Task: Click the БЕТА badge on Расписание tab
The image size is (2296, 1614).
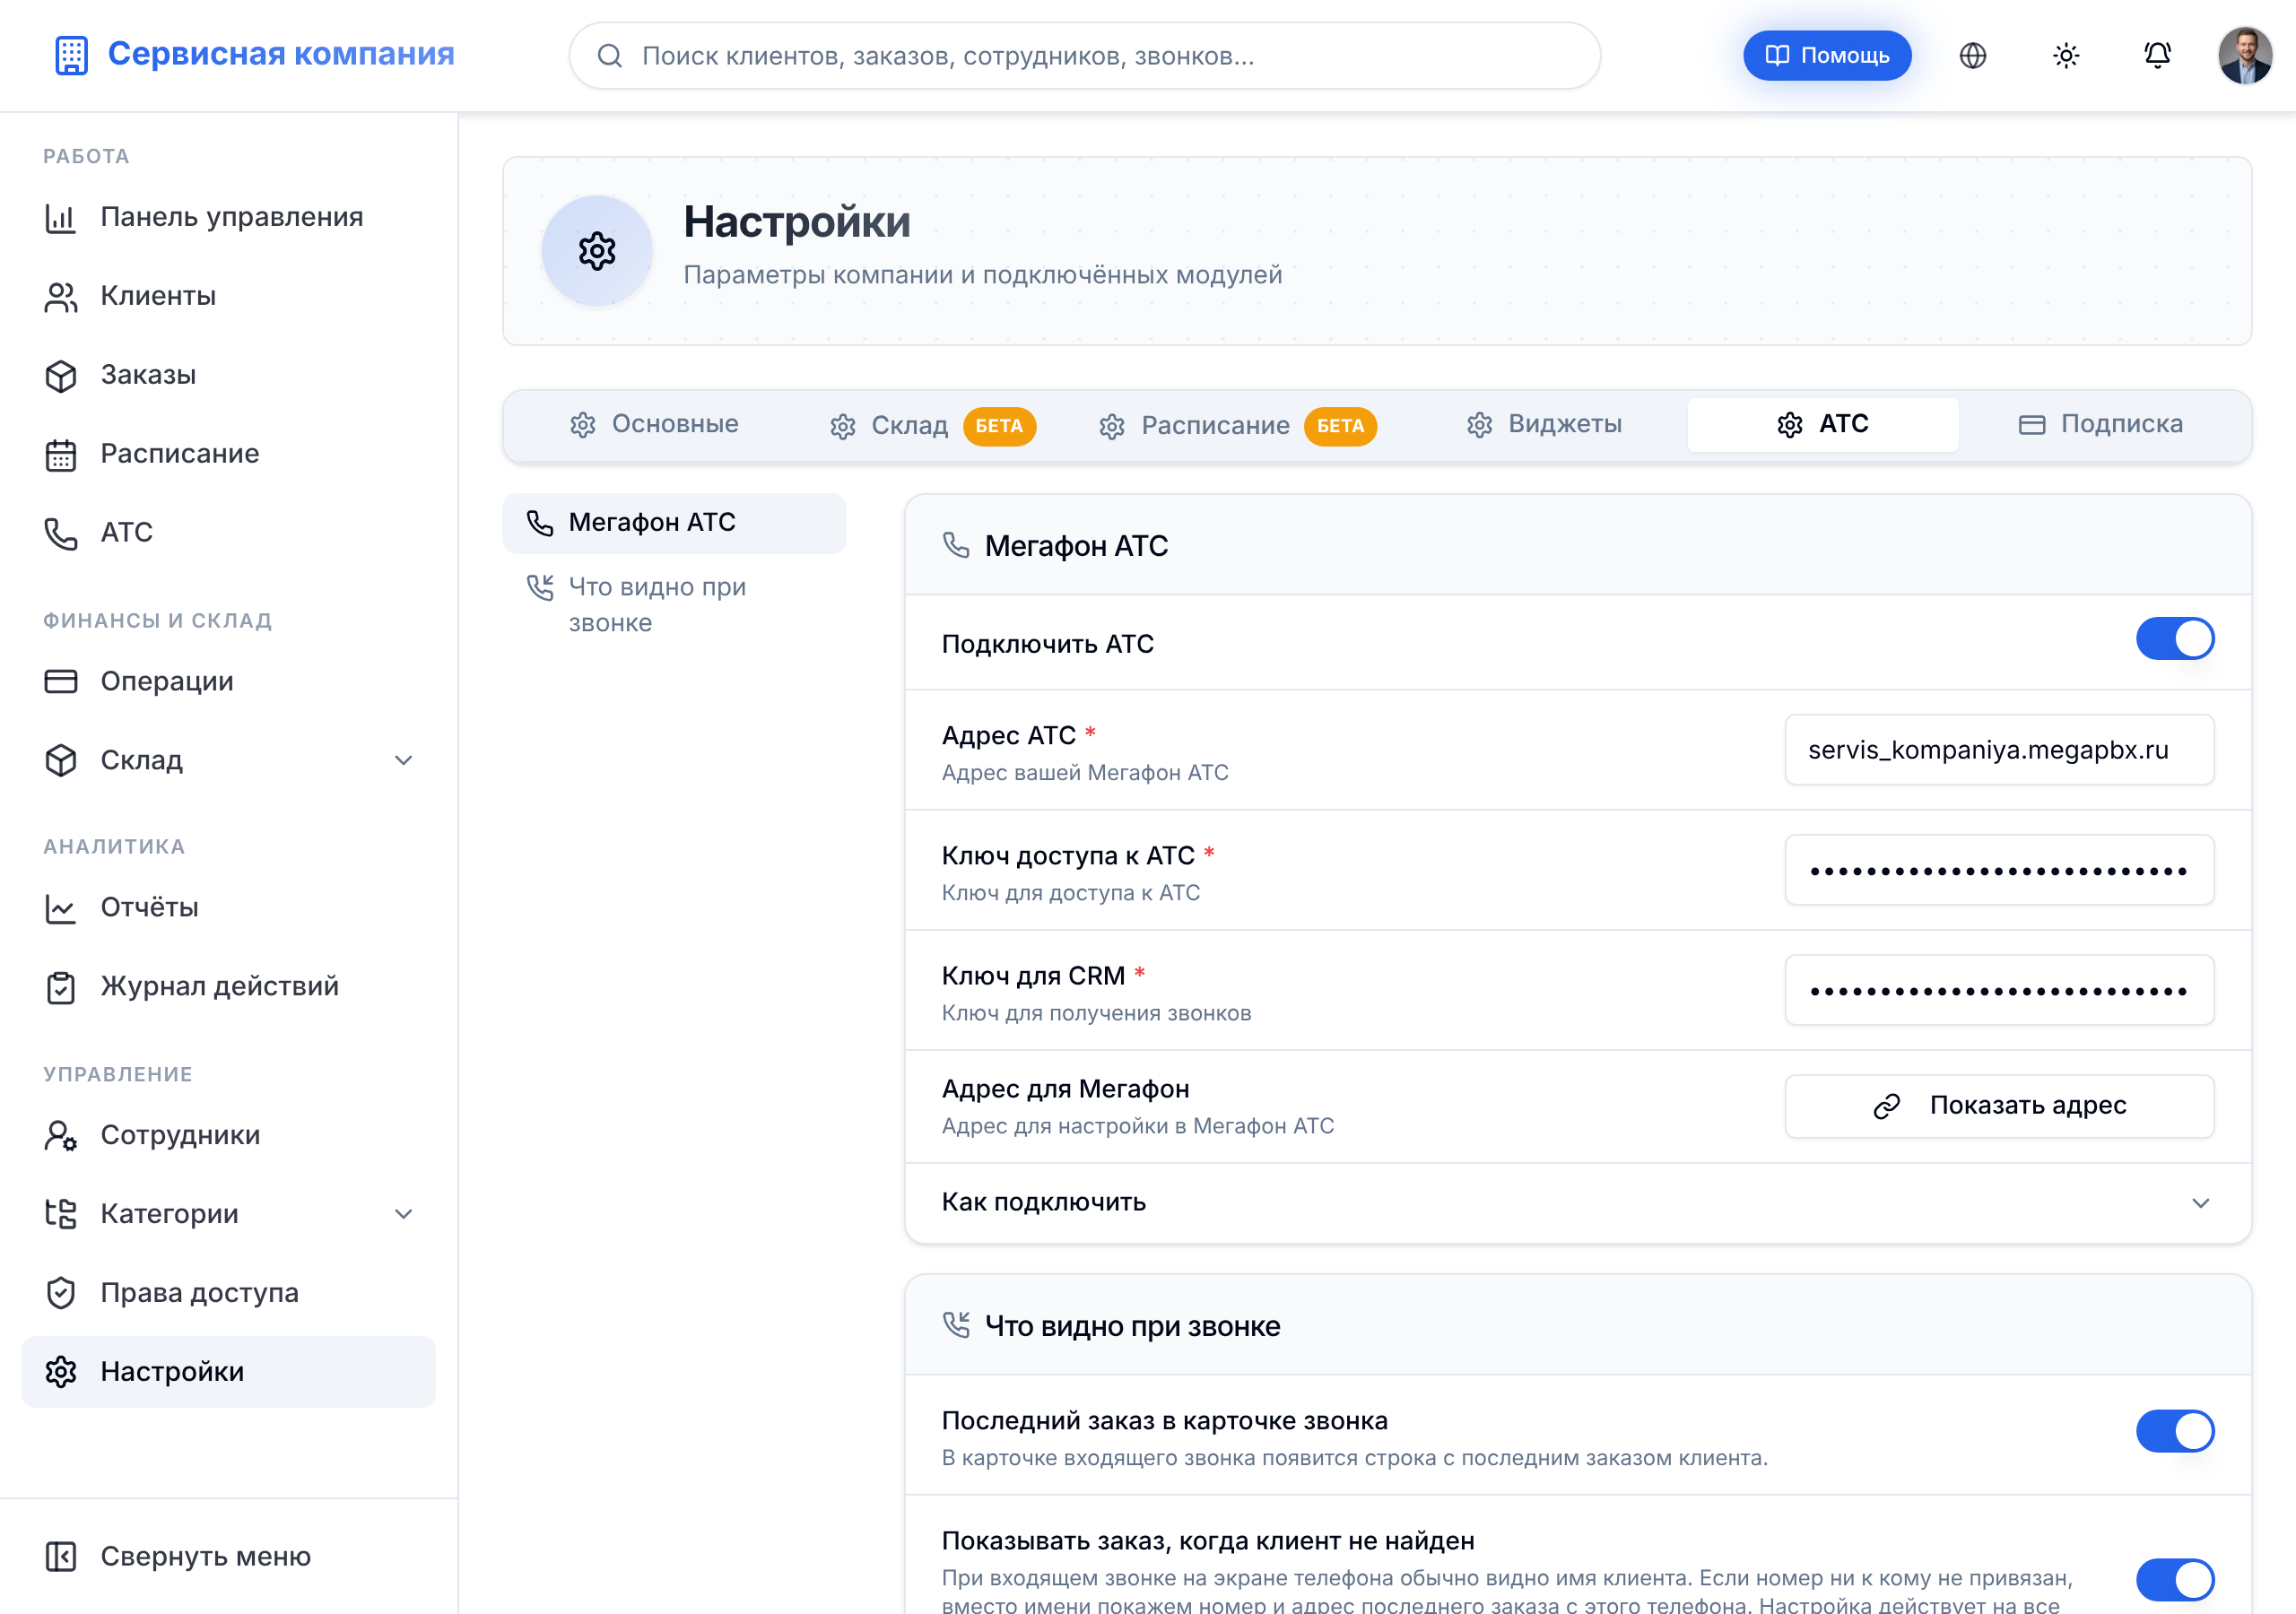Action: 1340,426
